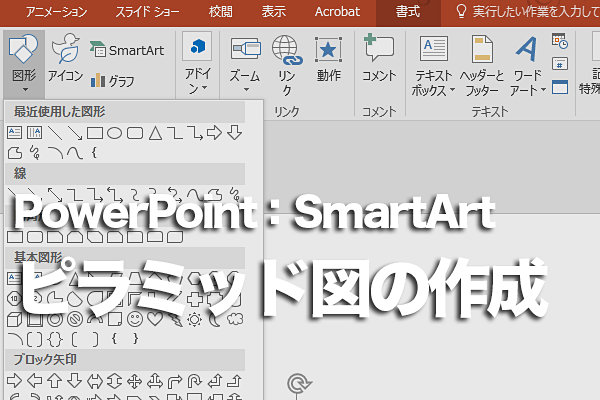The height and width of the screenshot is (400, 600).
Task: Insert a hyperlink with リンク
Action: (x=287, y=65)
